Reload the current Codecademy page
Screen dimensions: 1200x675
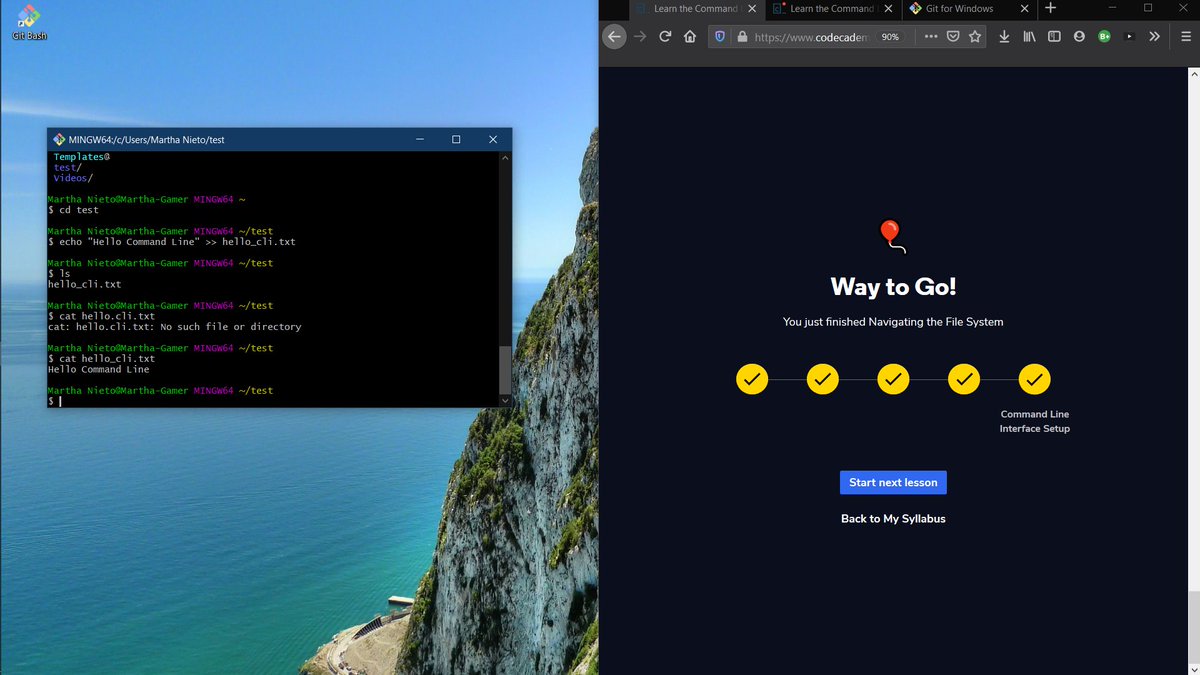click(x=665, y=36)
